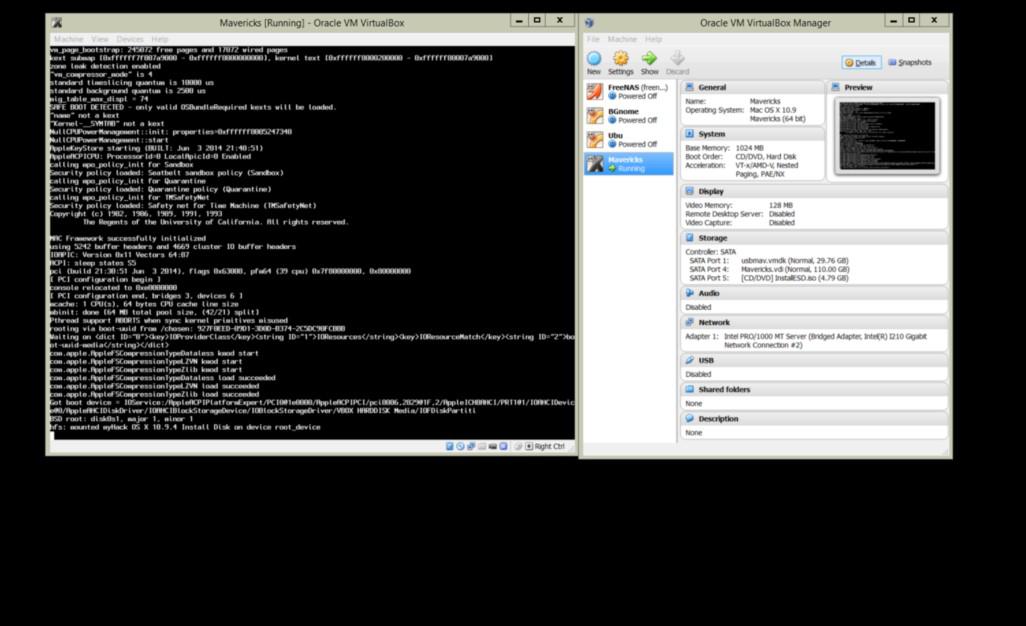The image size is (1026, 626).
Task: Click the green Show arrow icon
Action: point(649,61)
